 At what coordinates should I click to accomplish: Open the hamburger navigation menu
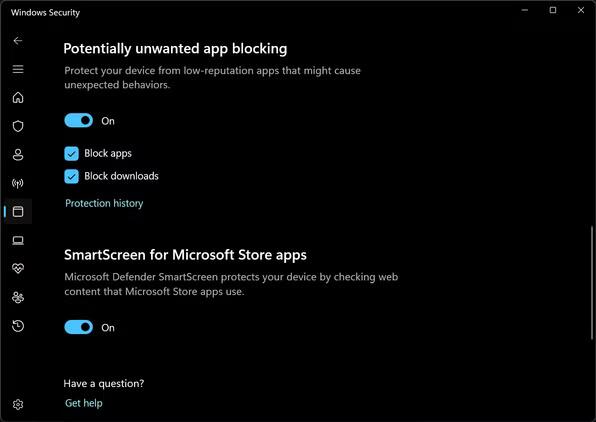tap(18, 69)
